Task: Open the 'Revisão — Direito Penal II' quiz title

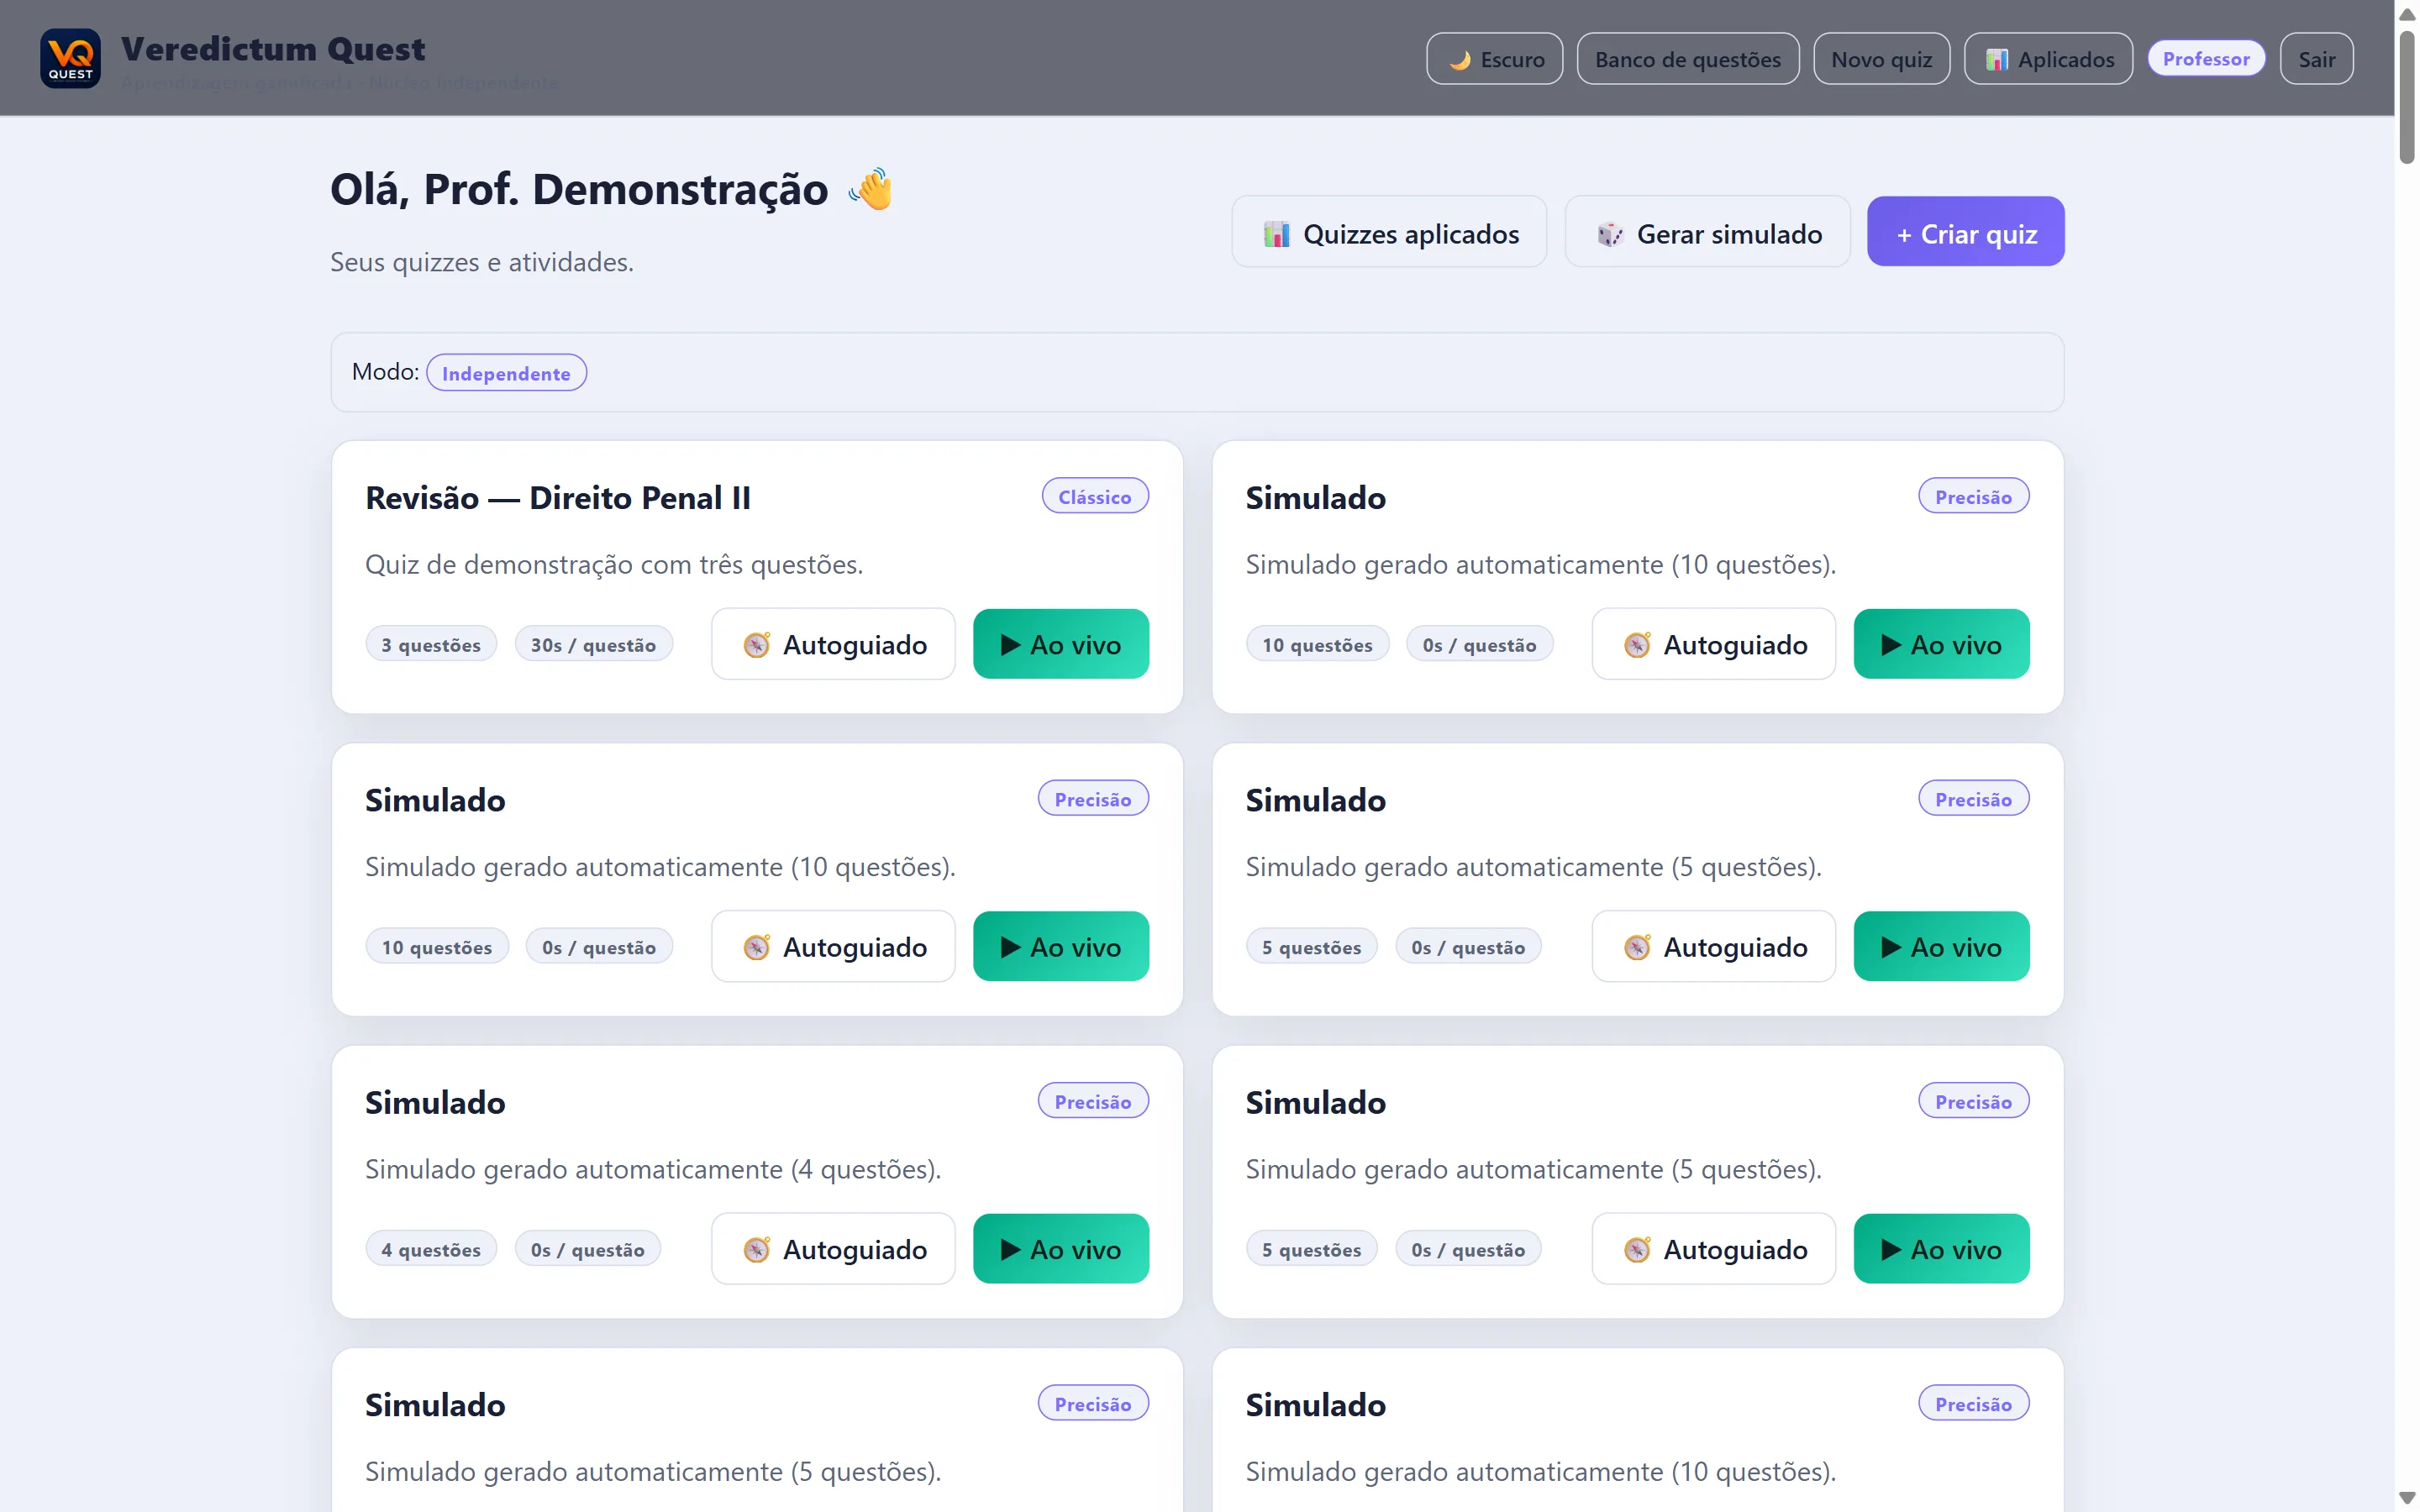Action: (x=558, y=498)
